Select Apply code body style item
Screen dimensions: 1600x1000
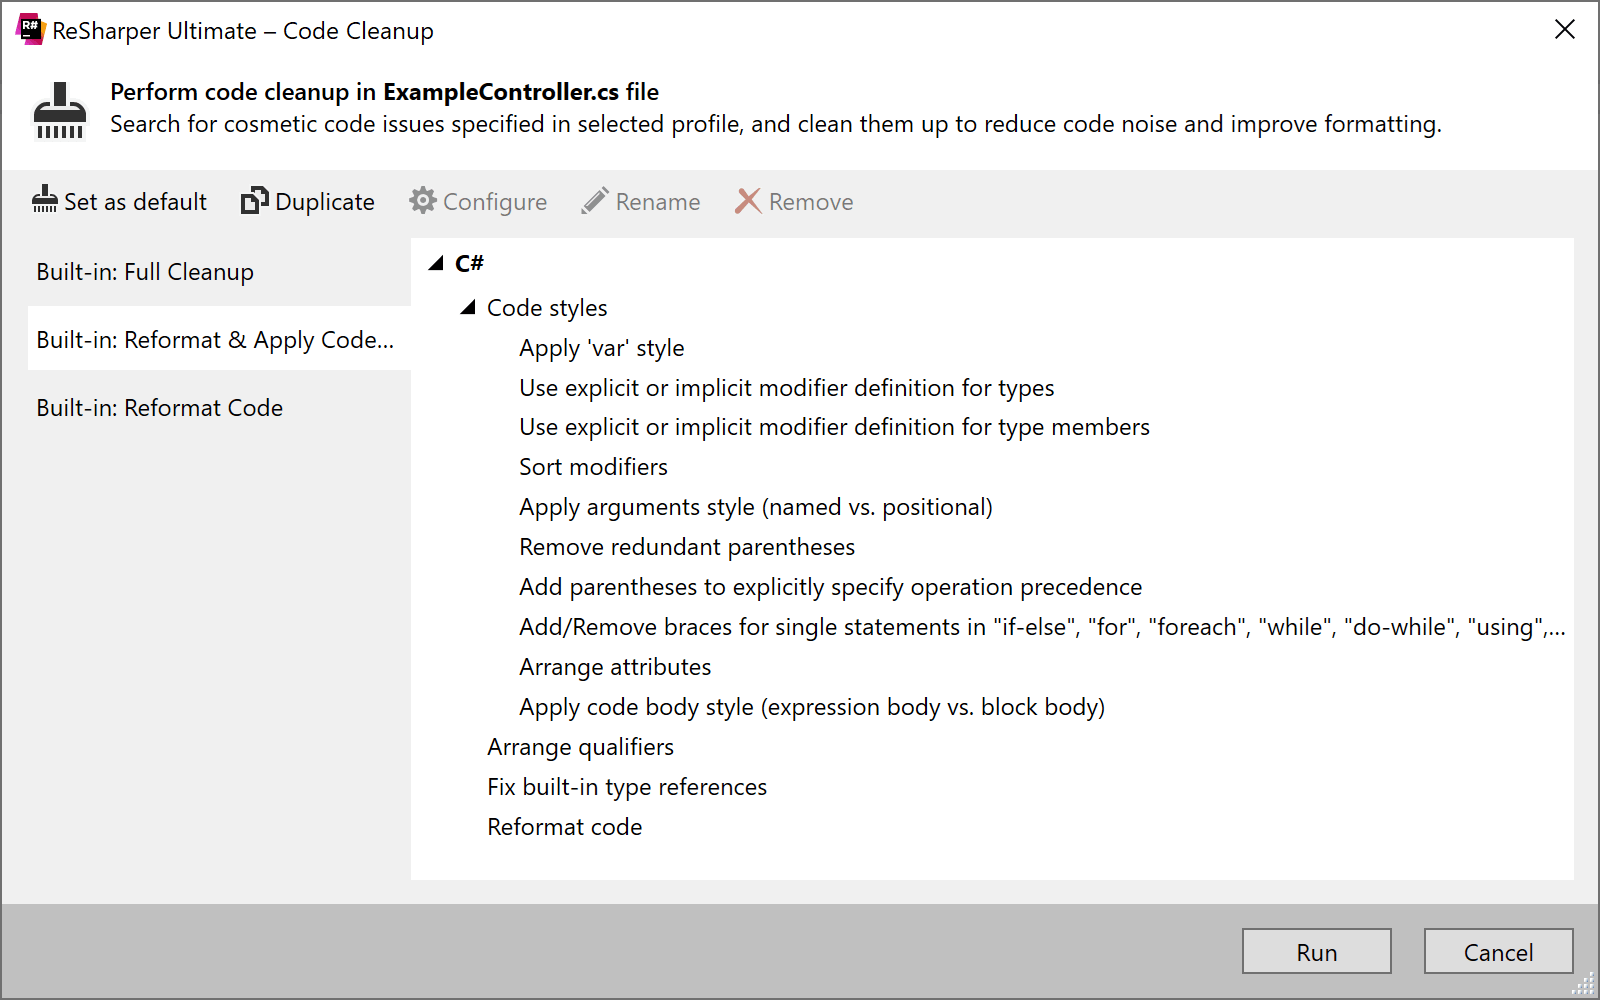click(812, 707)
